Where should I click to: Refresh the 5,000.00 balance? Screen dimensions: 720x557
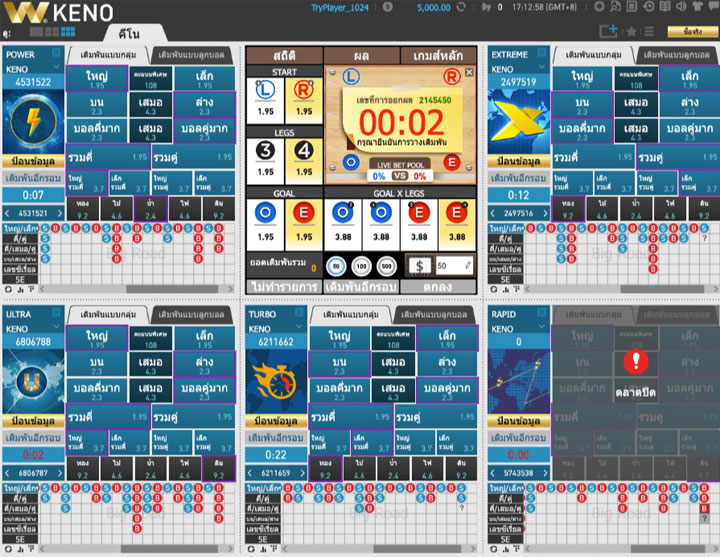tap(461, 7)
